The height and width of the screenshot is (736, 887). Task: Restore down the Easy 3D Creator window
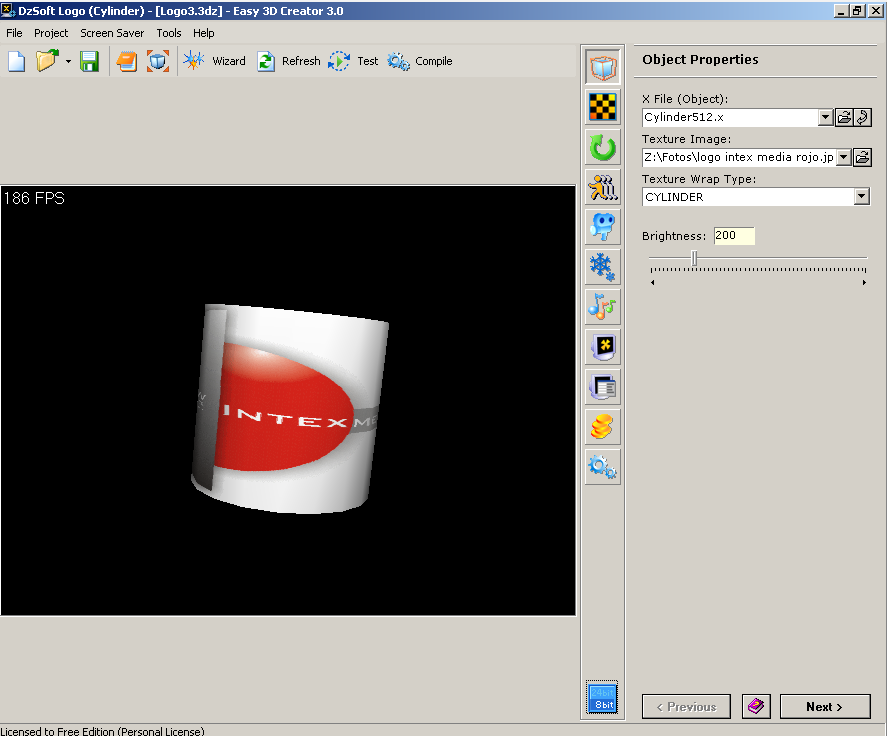tap(858, 10)
